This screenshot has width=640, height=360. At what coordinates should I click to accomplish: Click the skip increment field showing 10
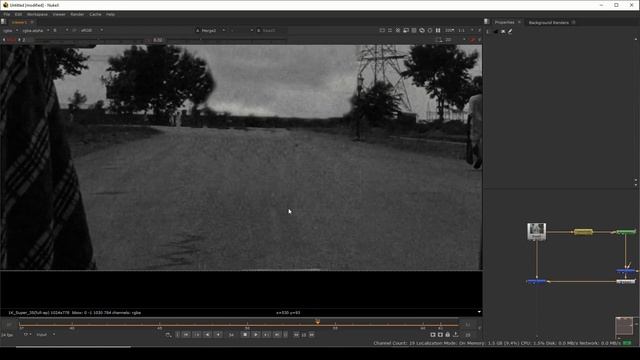[x=304, y=335]
